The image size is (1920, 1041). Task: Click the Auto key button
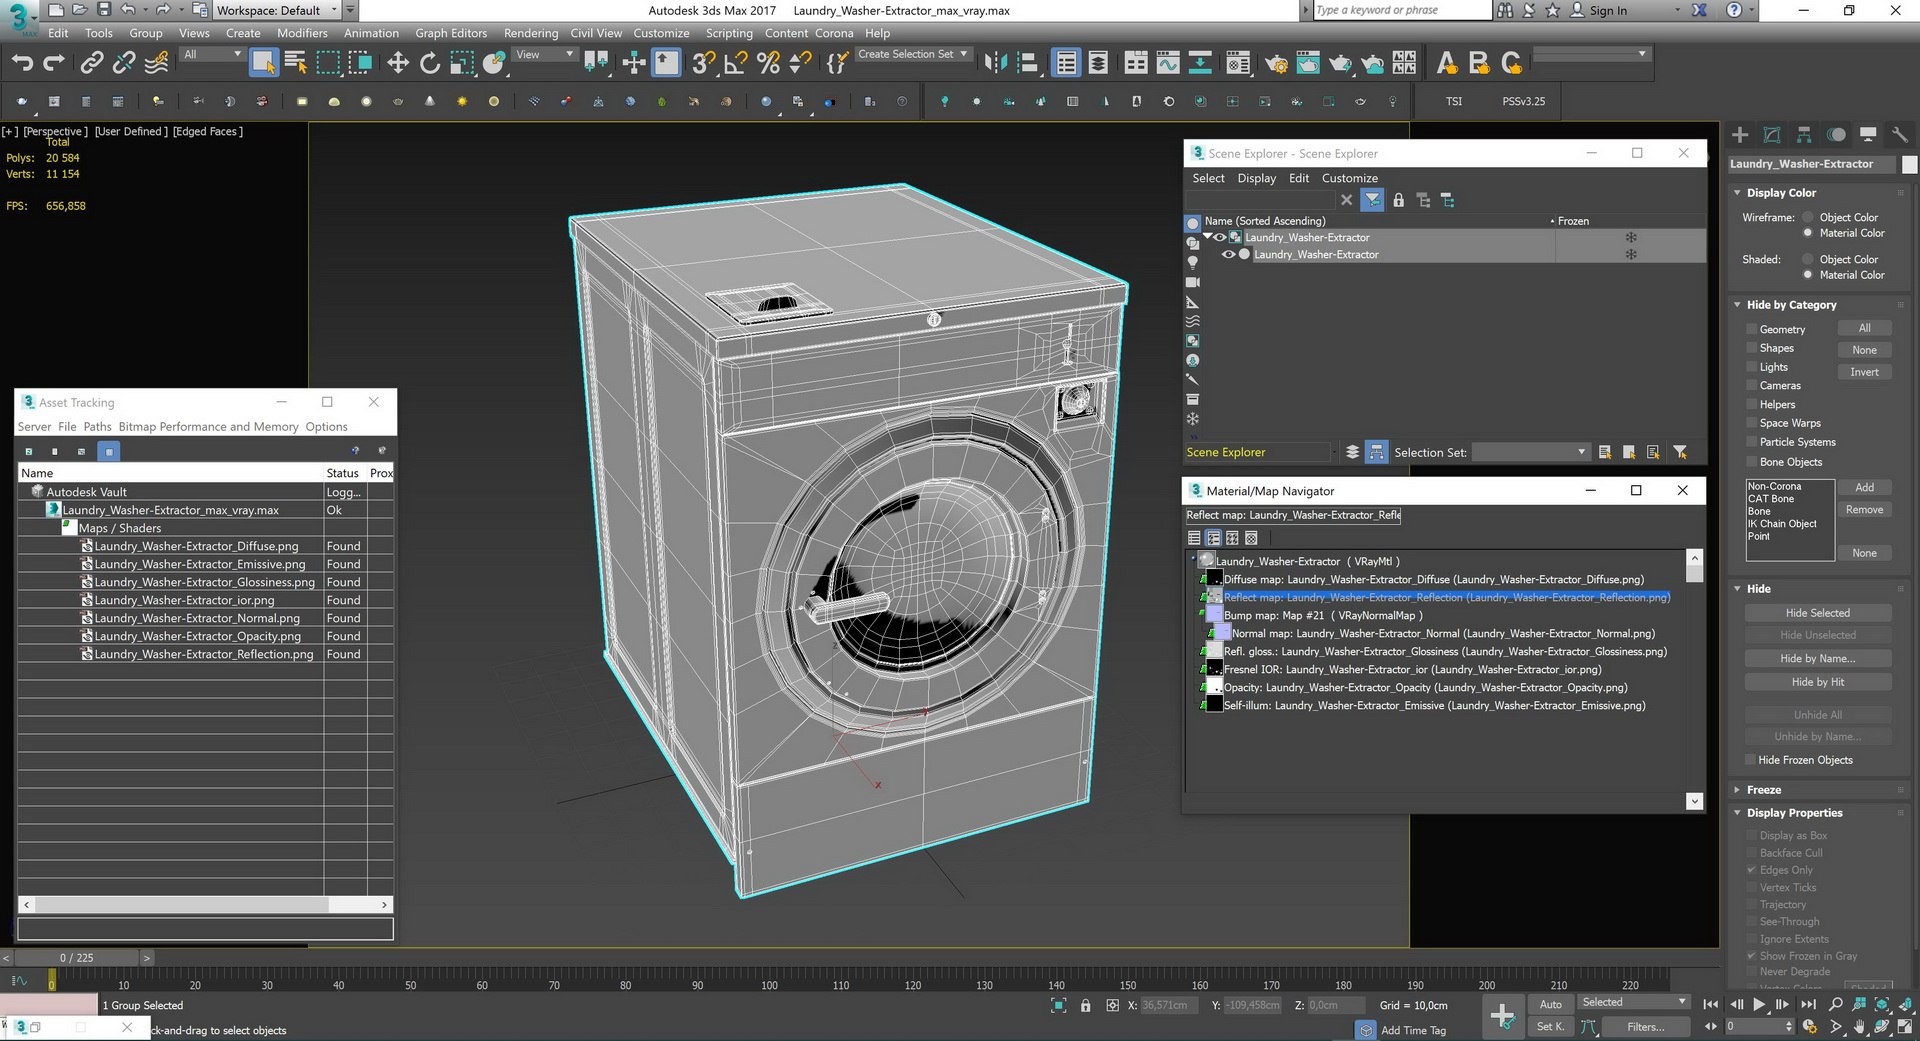[1550, 1004]
